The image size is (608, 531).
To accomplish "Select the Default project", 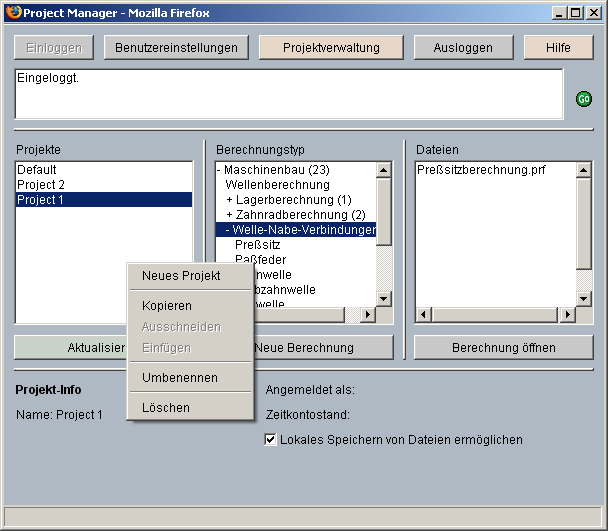I will [37, 170].
